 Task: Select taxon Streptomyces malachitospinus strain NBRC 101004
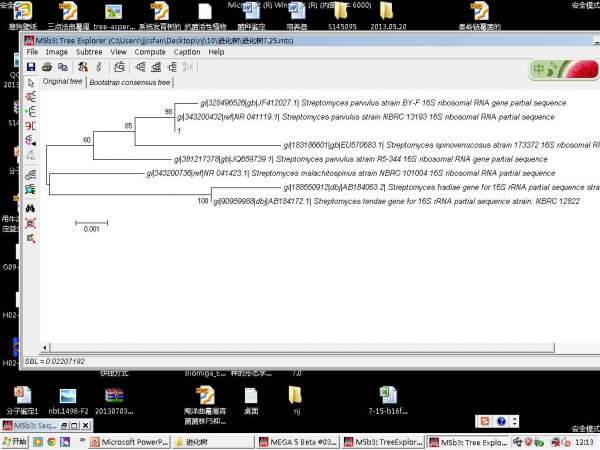pos(351,173)
